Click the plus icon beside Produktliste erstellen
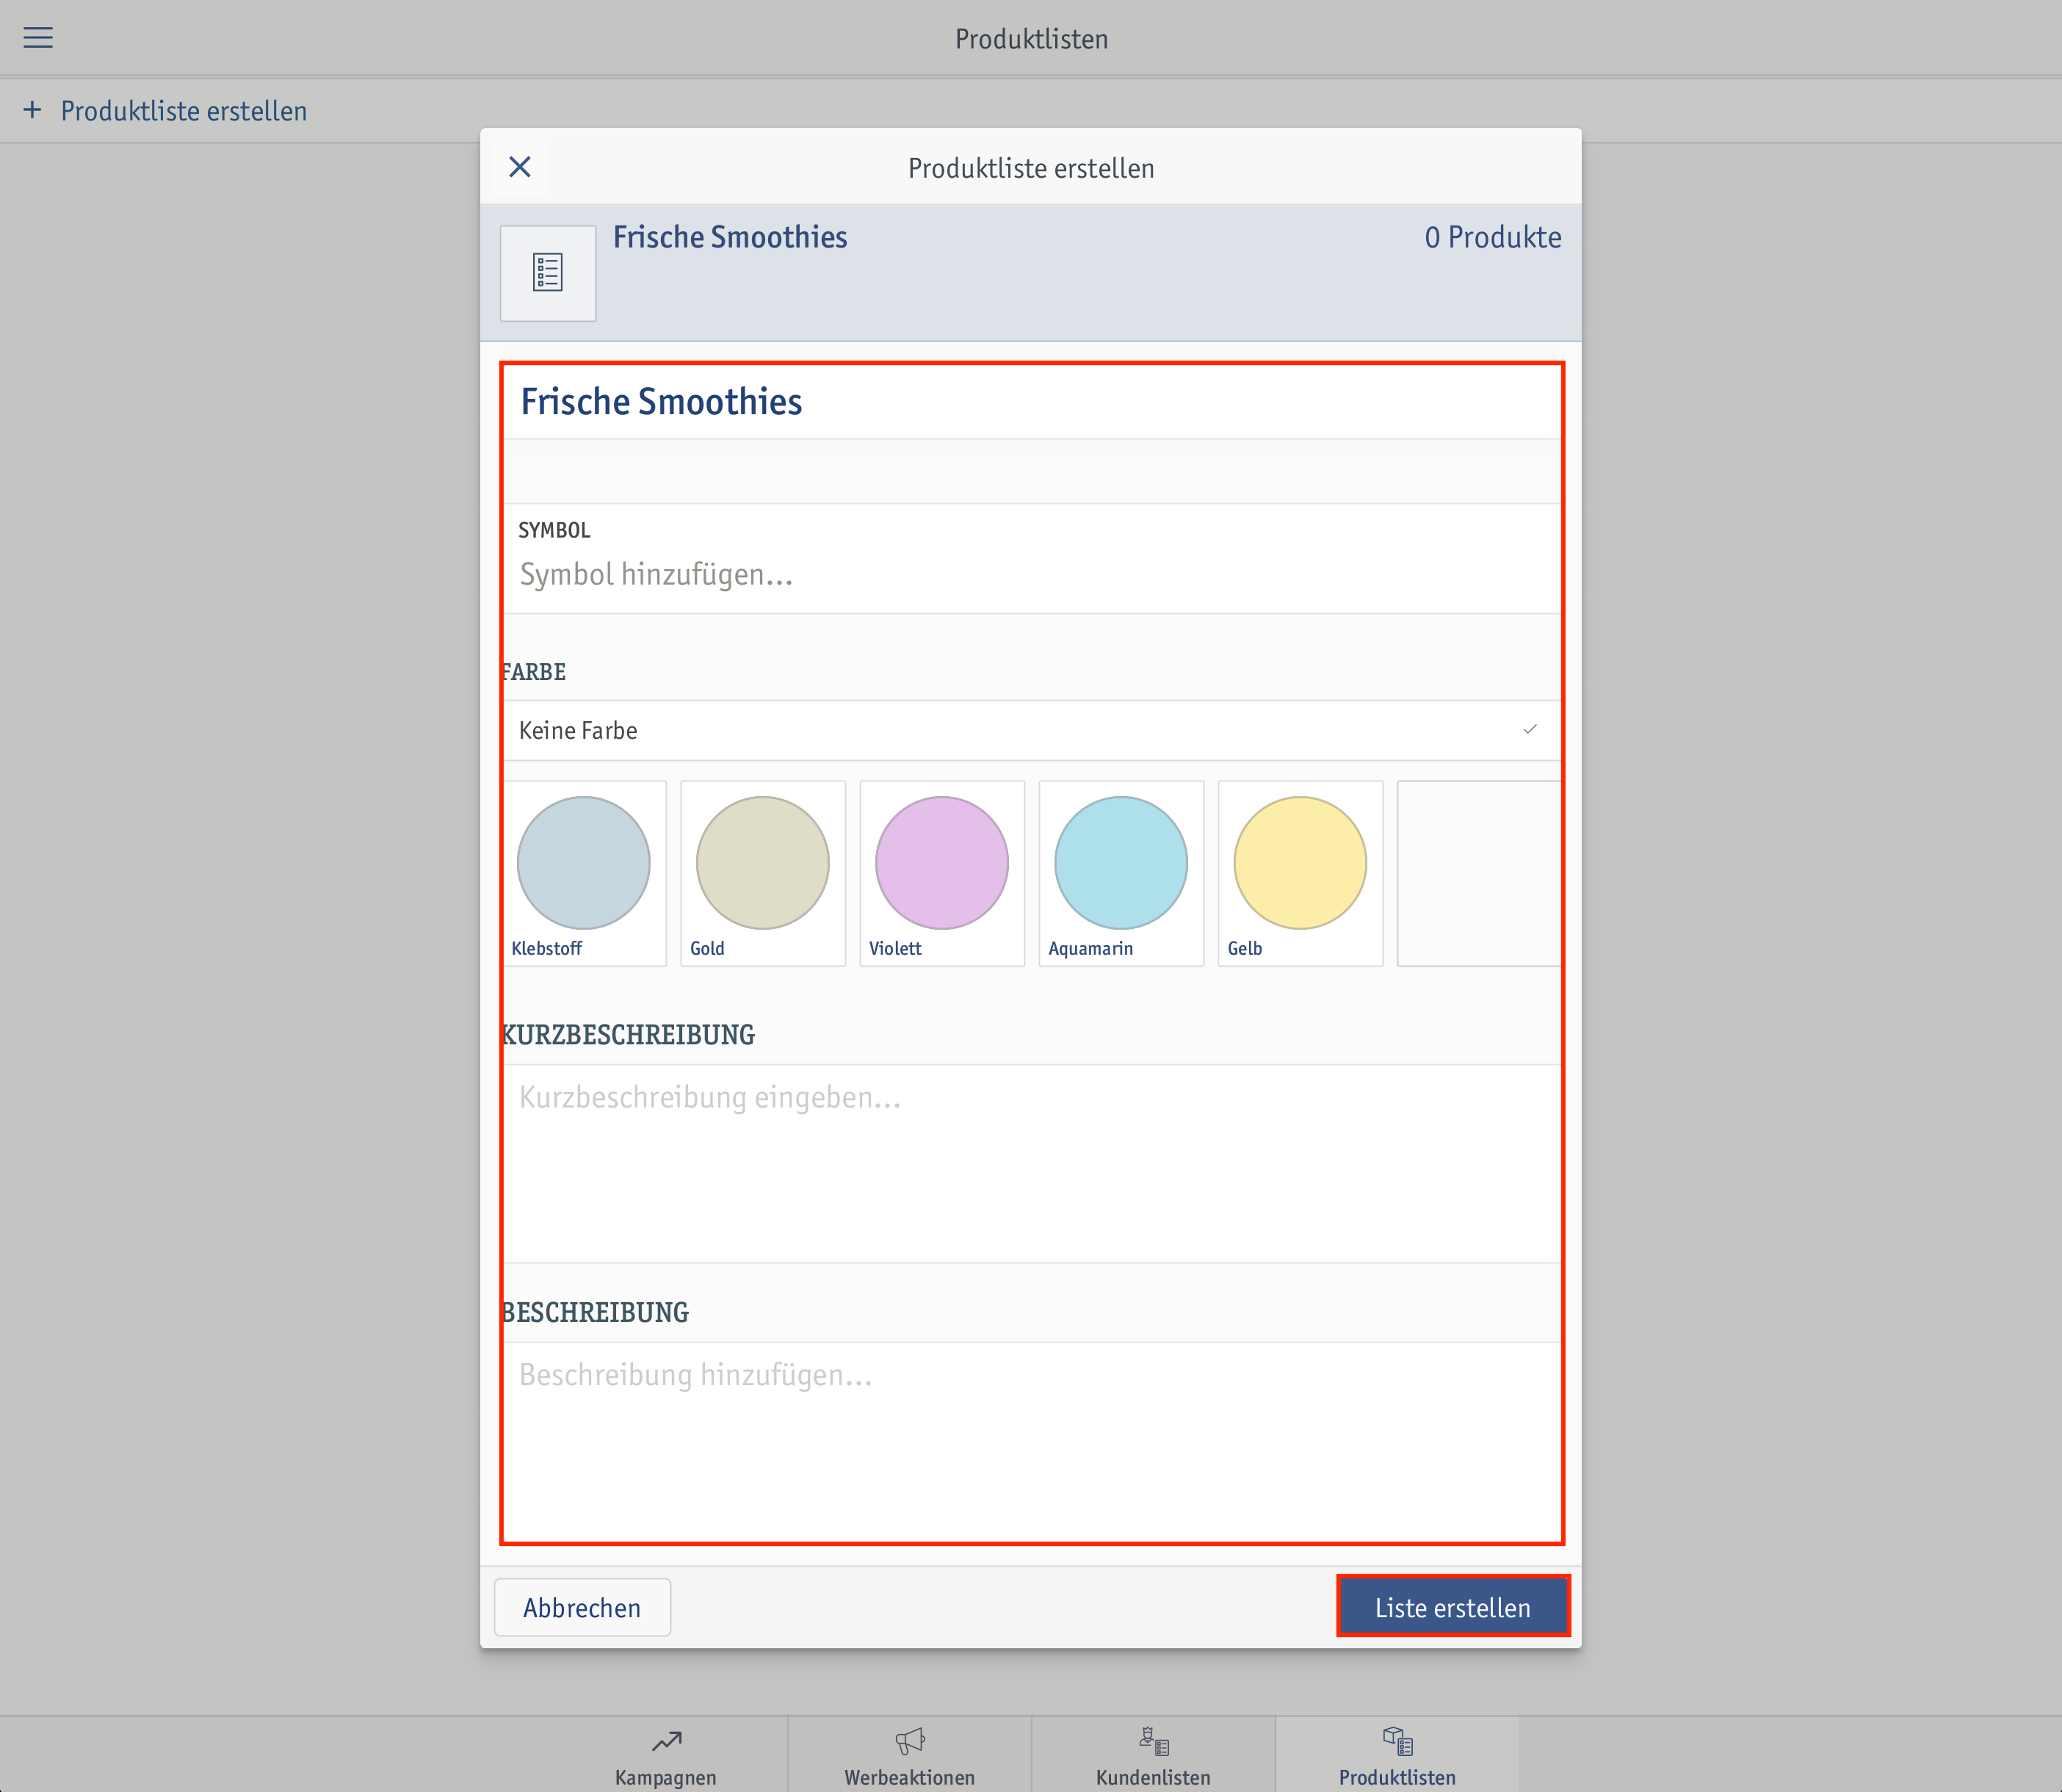Screen dimensions: 2062x1792 33,110
